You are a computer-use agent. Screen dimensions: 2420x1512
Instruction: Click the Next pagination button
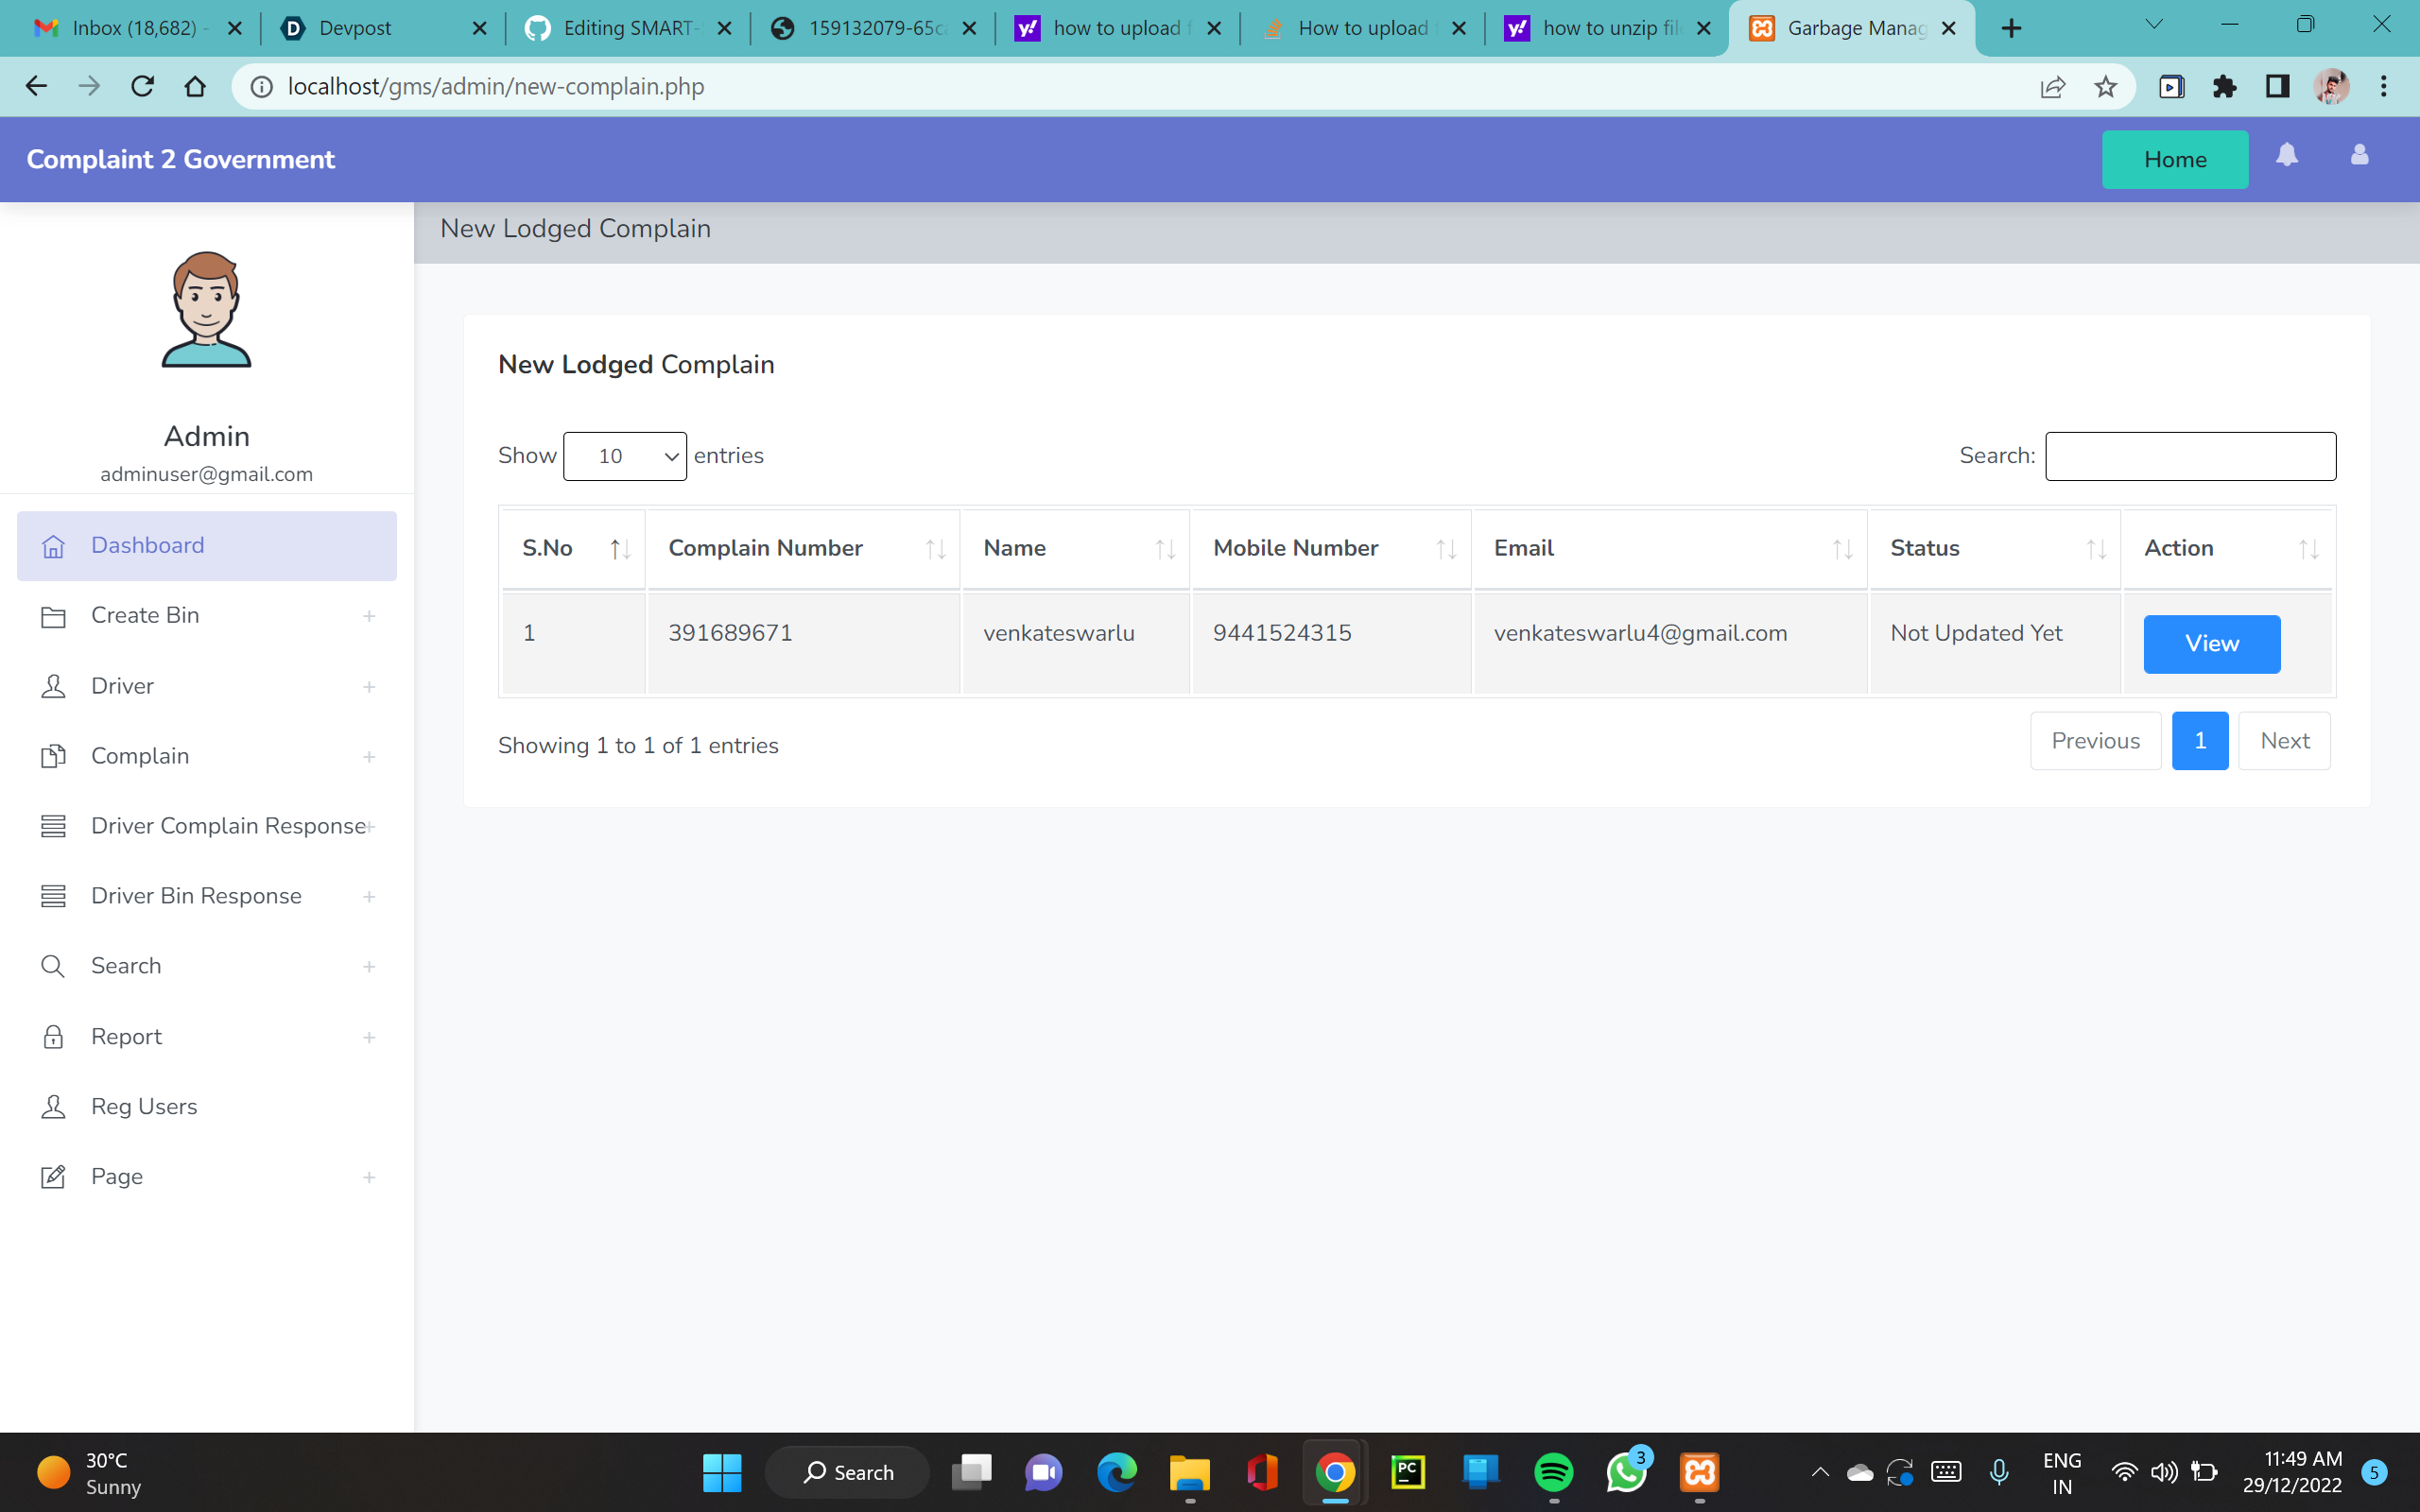coord(2285,740)
